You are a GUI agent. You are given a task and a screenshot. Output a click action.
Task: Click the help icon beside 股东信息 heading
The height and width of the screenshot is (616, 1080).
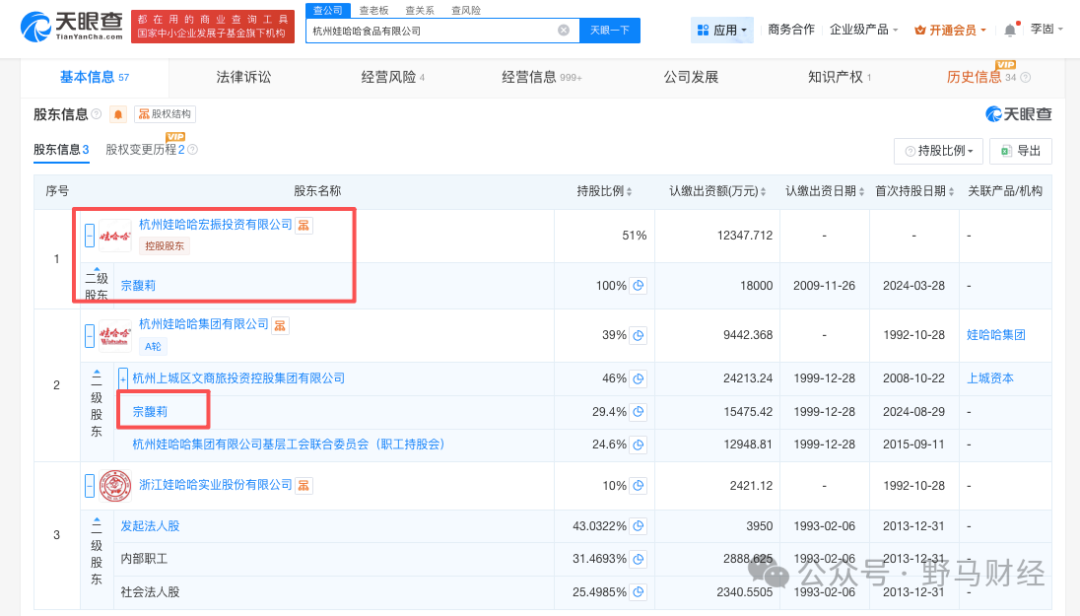coord(96,114)
